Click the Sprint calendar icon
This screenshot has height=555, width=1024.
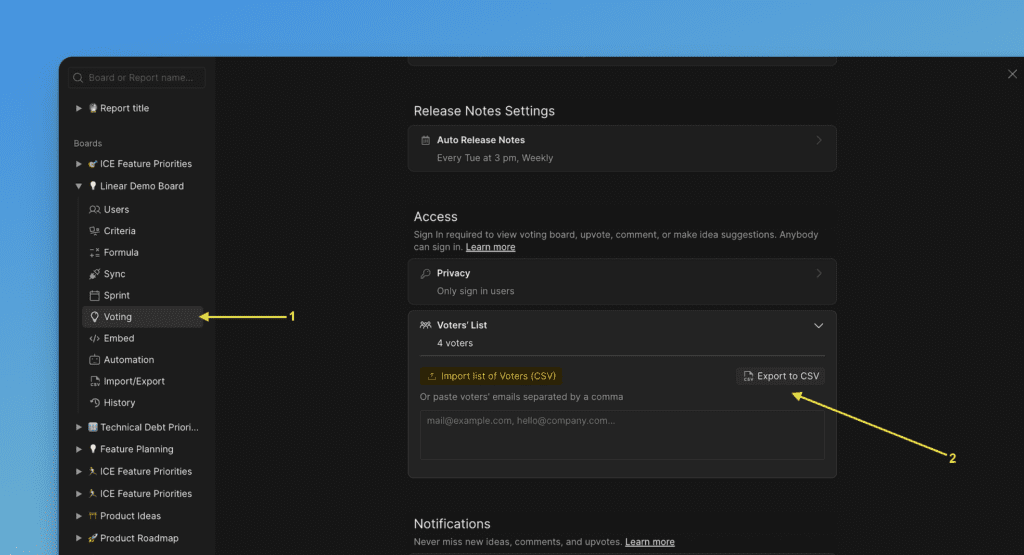click(95, 296)
